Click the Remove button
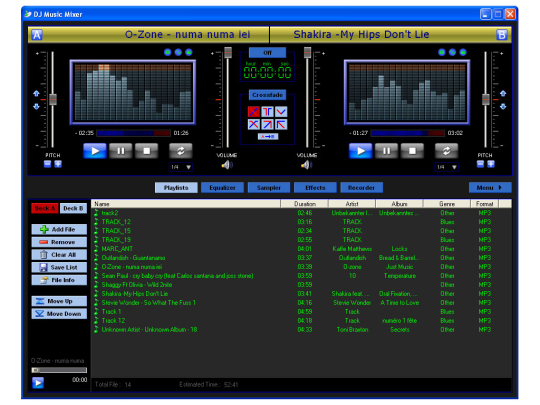 point(59,242)
